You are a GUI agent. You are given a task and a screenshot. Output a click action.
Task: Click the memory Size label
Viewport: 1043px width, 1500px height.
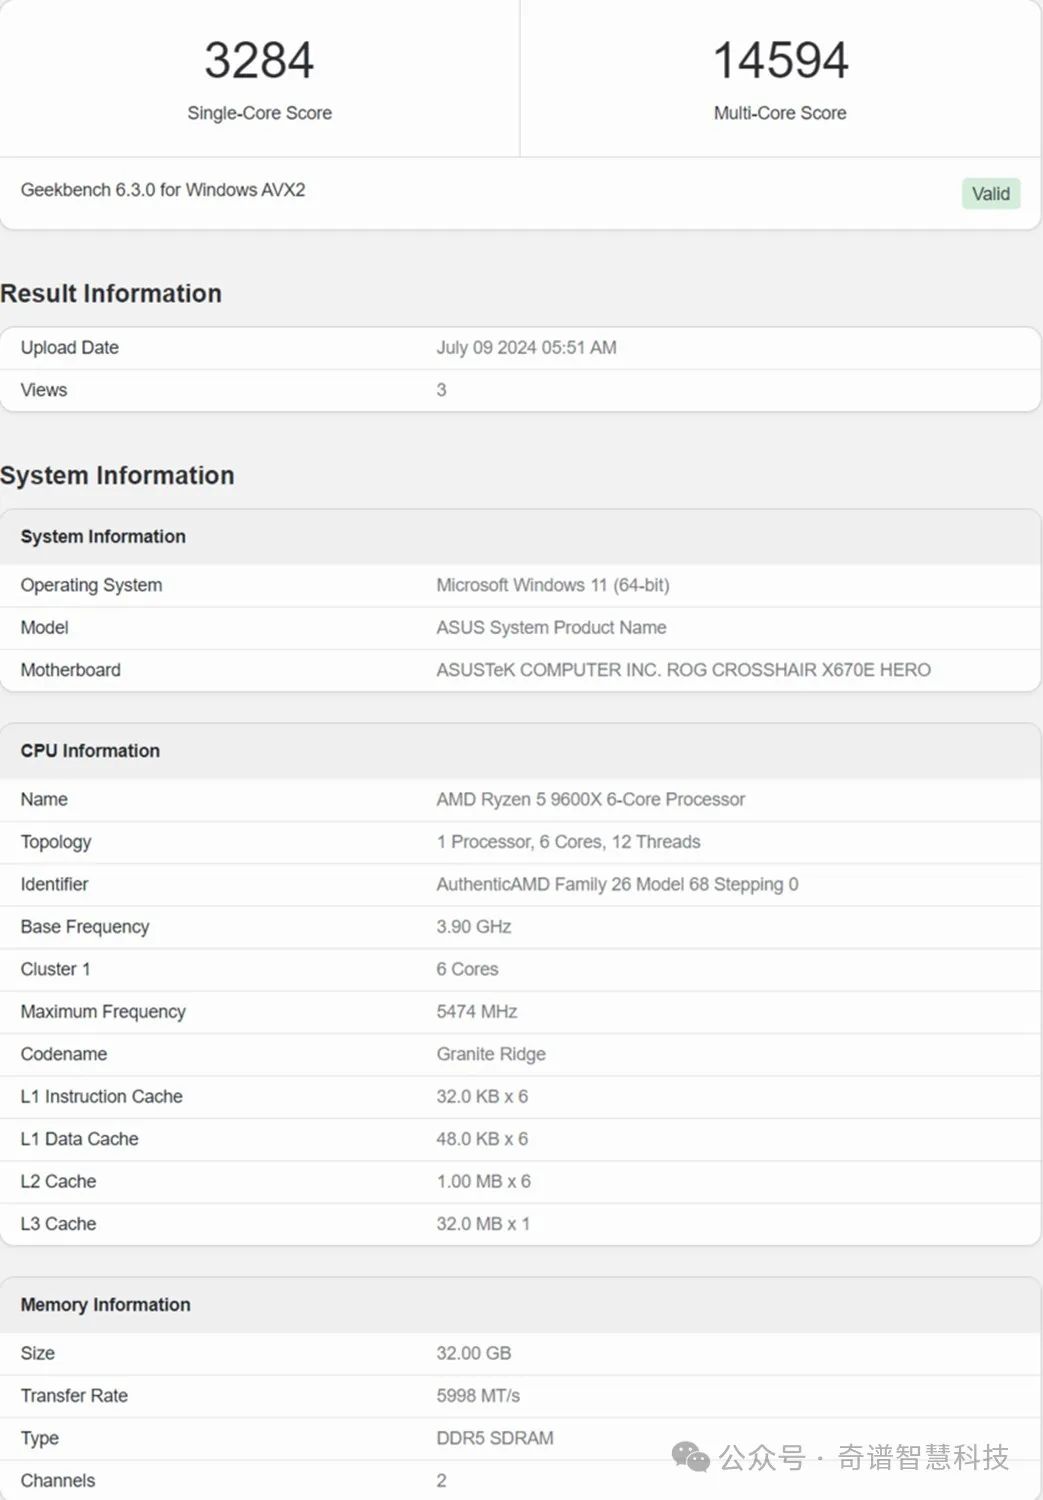coord(37,1354)
